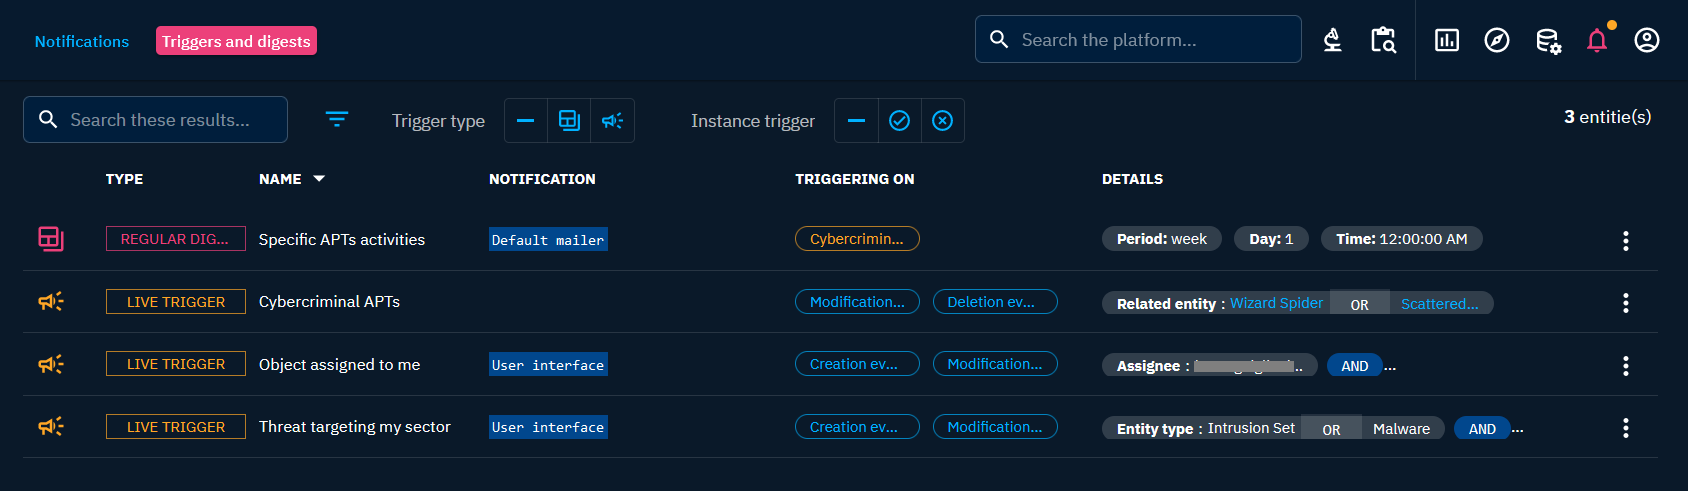Click the microscope enrichment icon
Screen dimensions: 1688x491
click(1332, 40)
